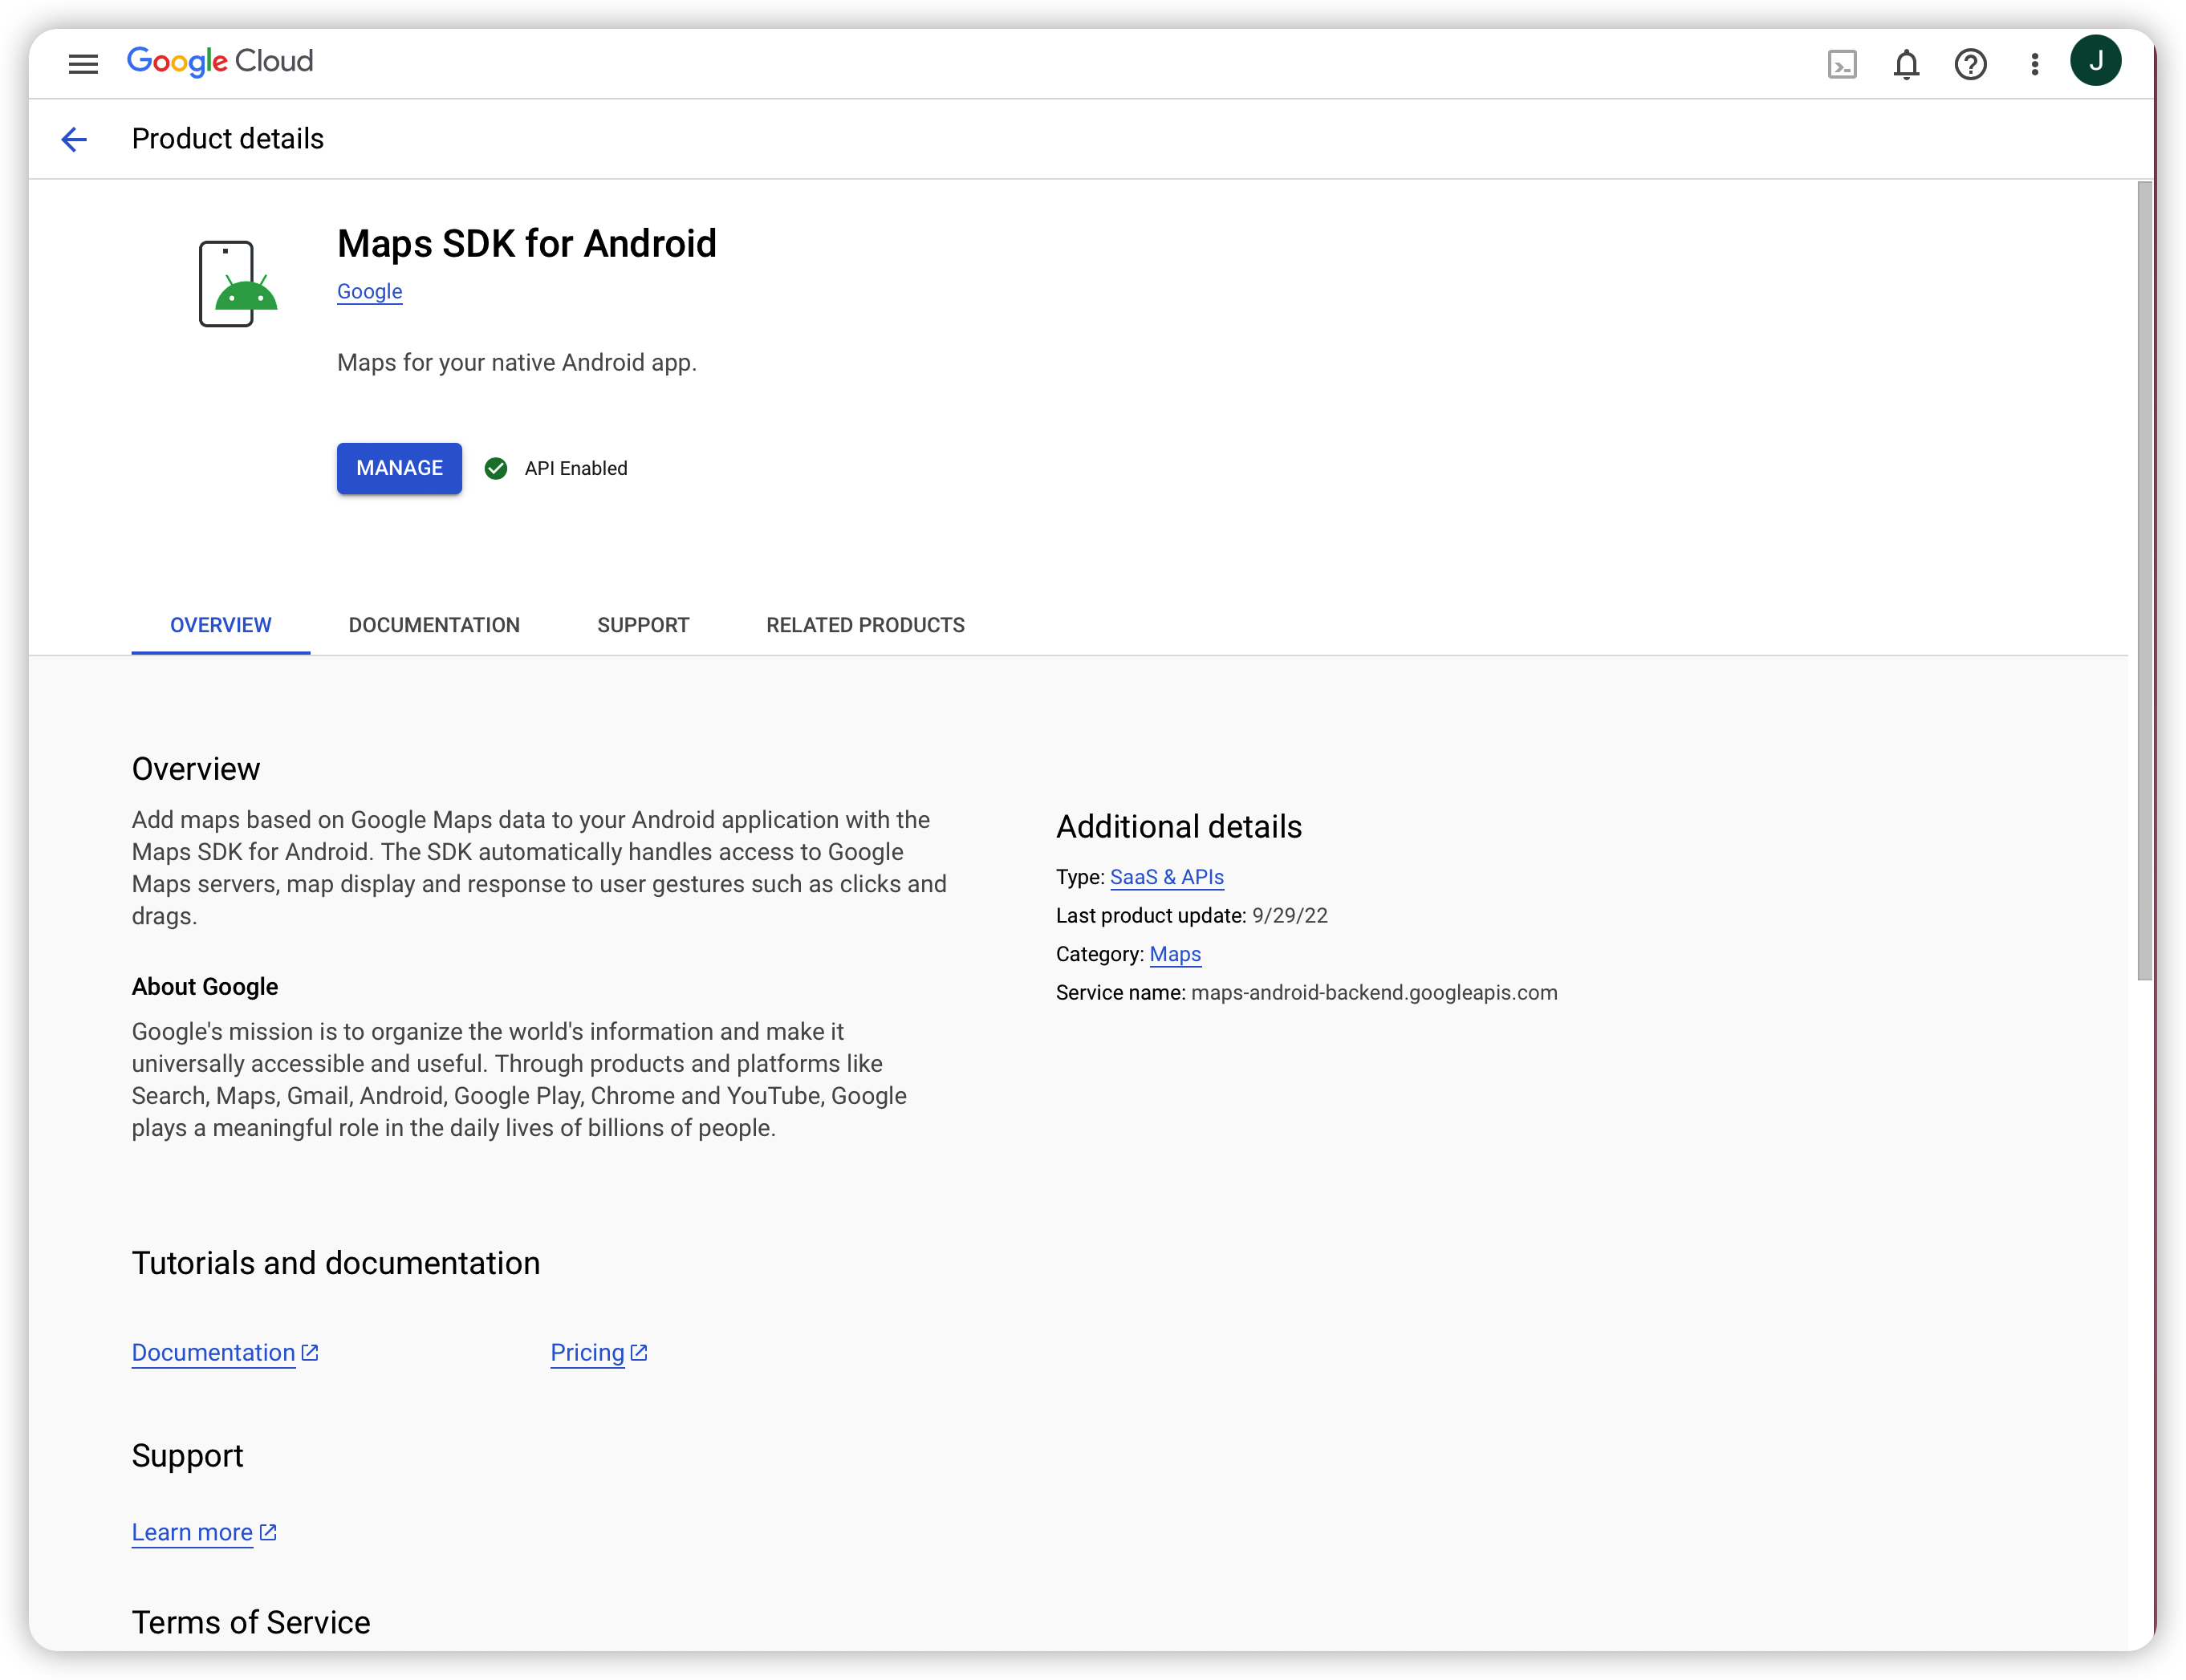Click the Tutorials and documentation heading
The width and height of the screenshot is (2186, 1680).
pos(336,1262)
